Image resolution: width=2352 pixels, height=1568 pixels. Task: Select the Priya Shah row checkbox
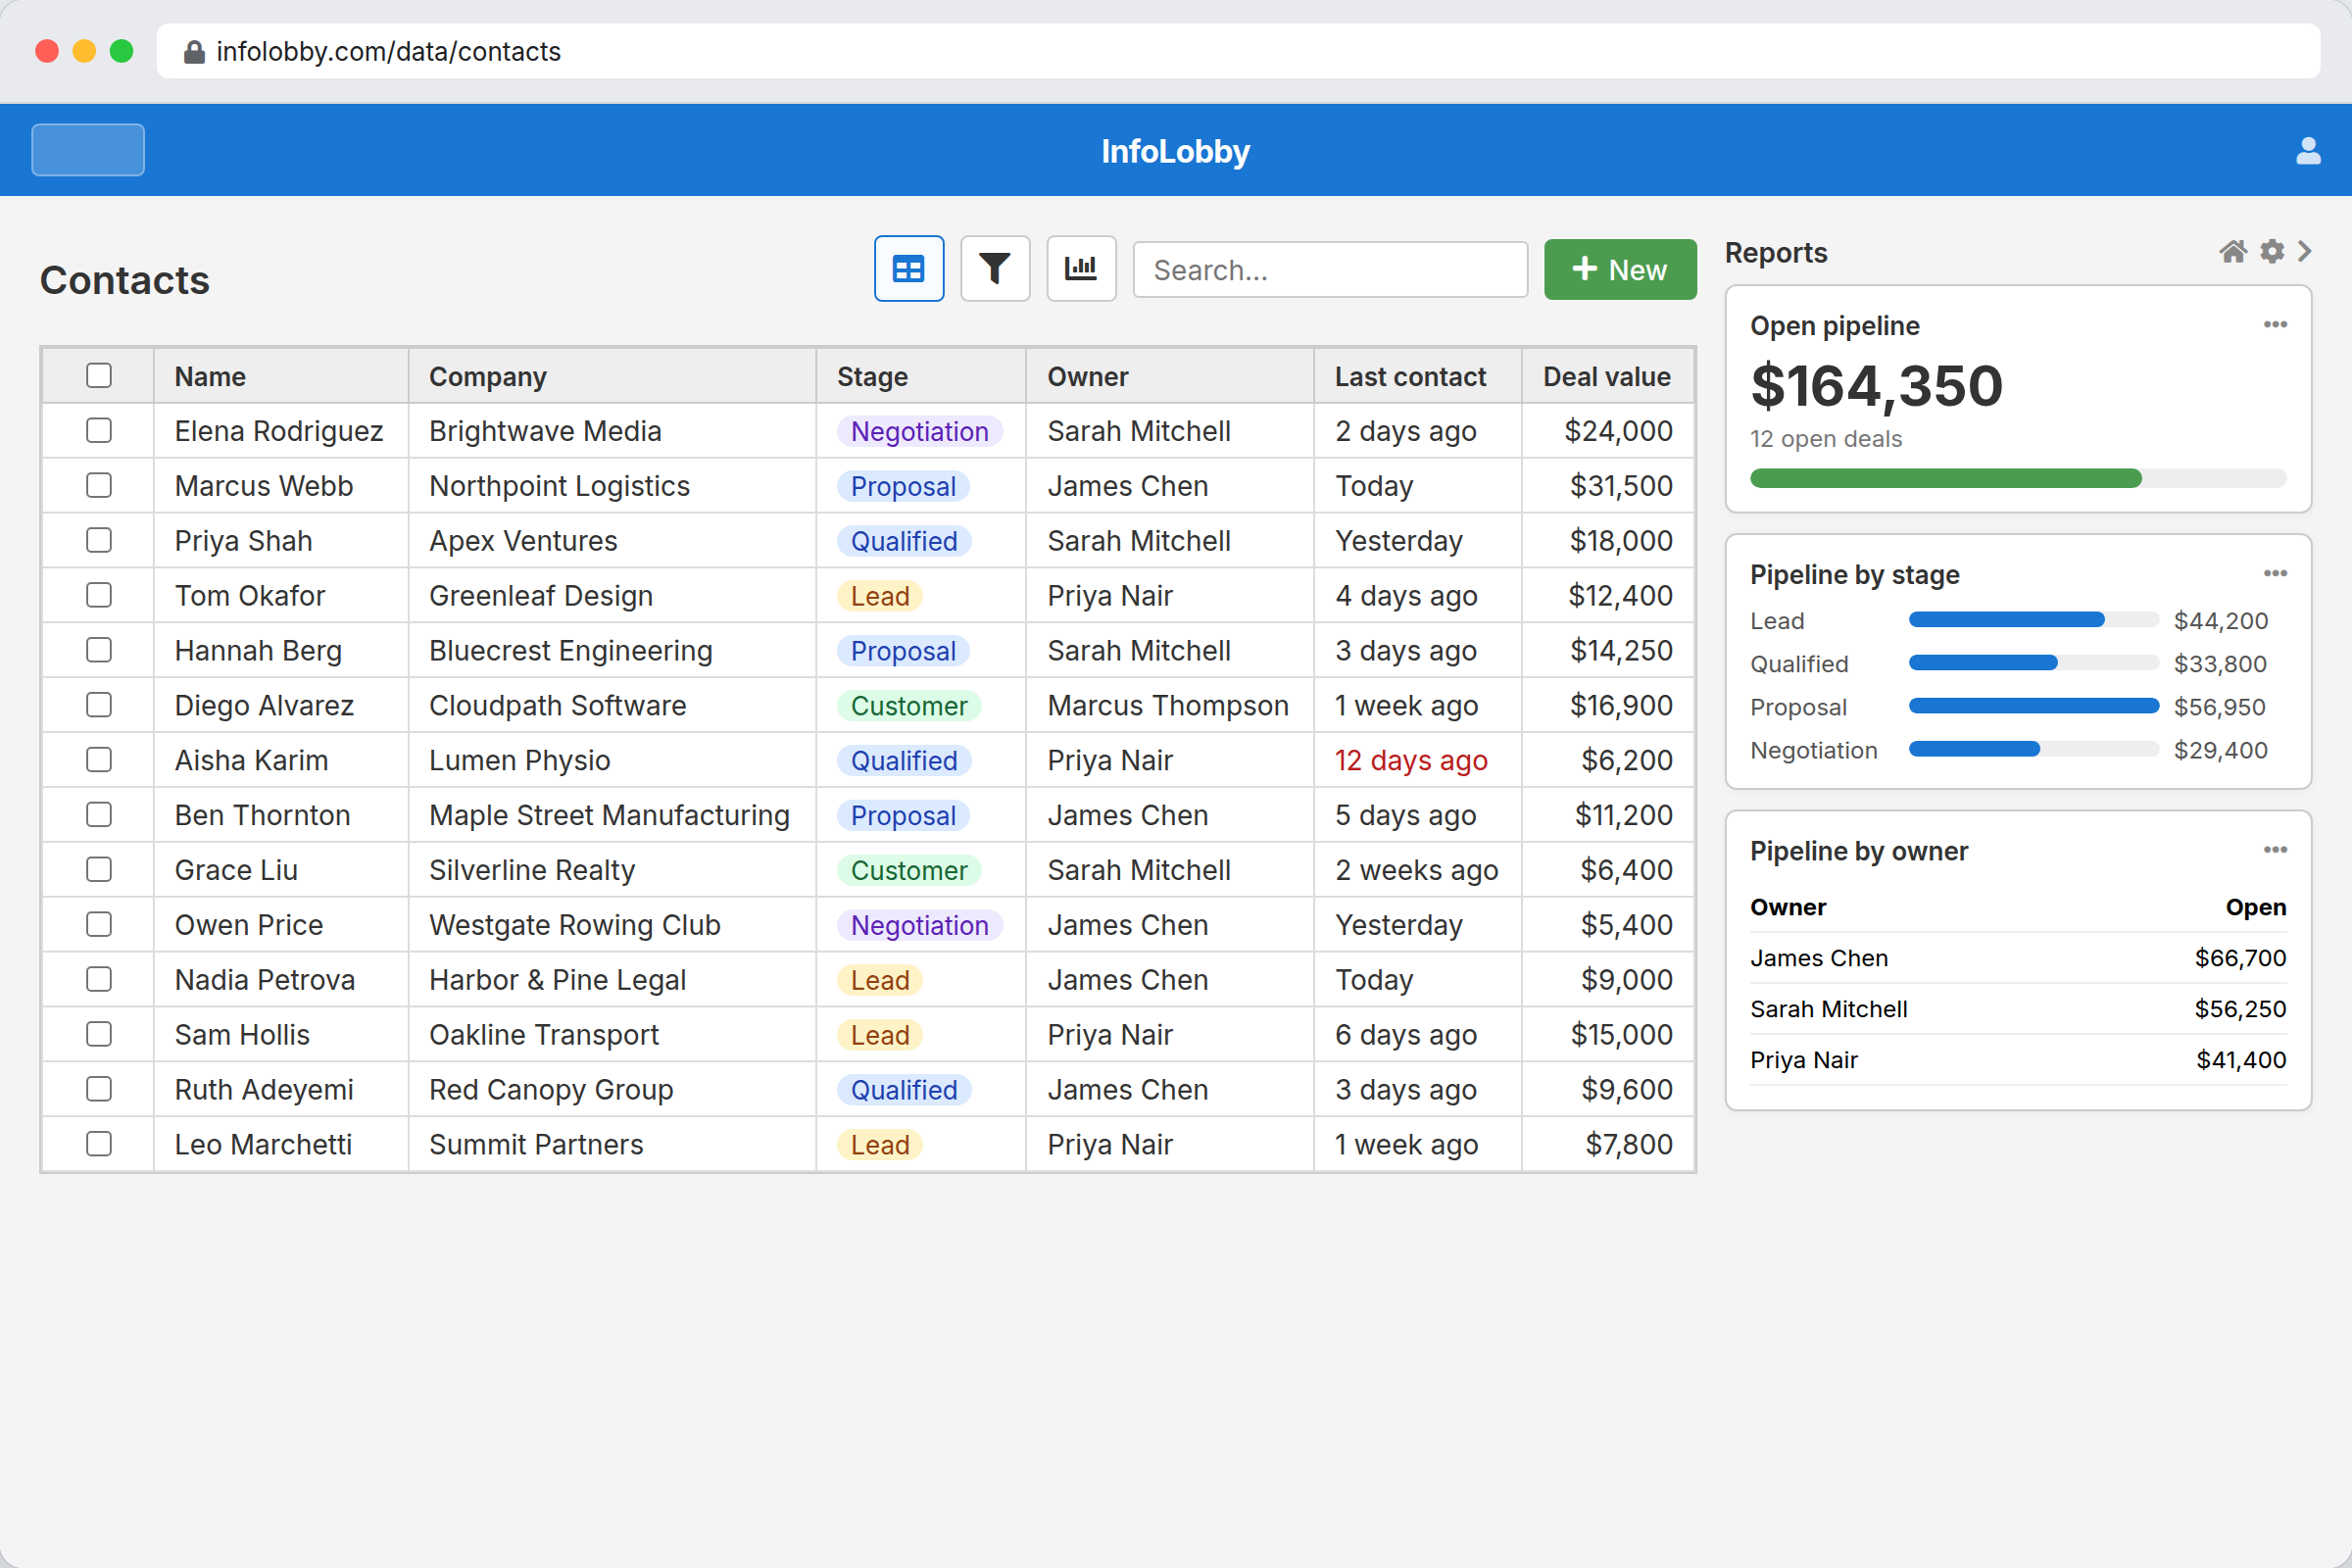[99, 541]
